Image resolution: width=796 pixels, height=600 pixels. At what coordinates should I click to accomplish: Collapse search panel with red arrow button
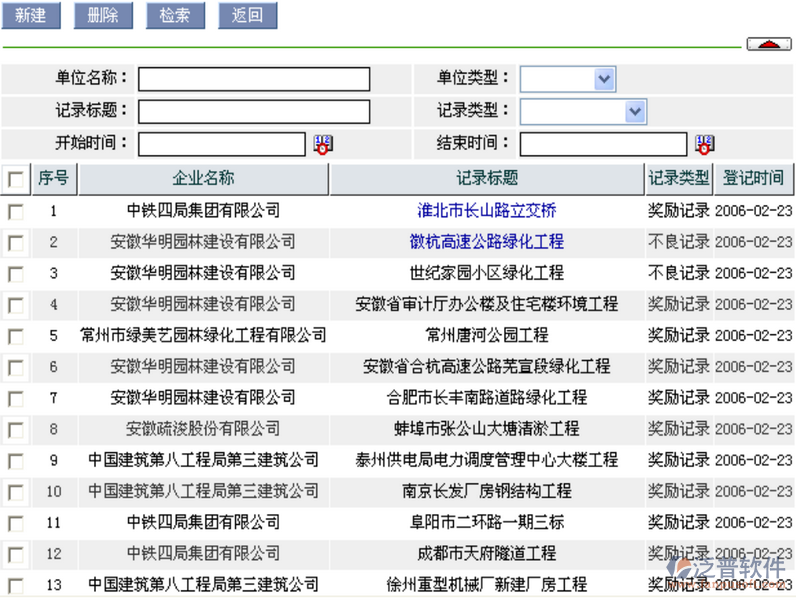click(768, 44)
